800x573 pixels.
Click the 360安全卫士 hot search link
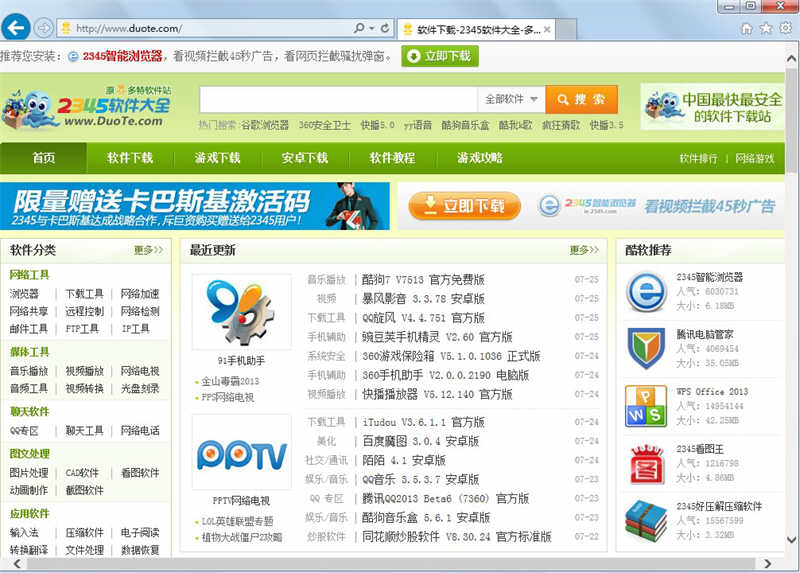325,125
